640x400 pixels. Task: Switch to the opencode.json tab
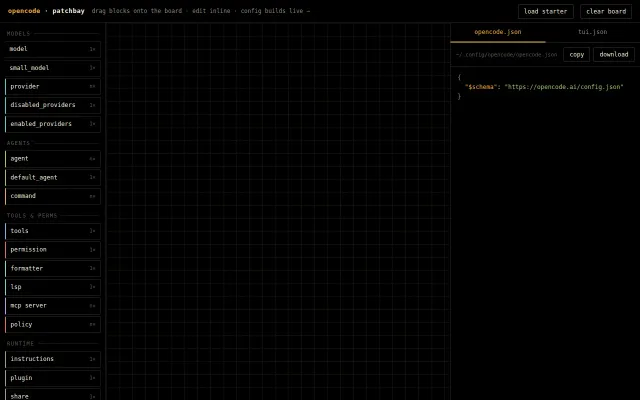click(x=498, y=32)
